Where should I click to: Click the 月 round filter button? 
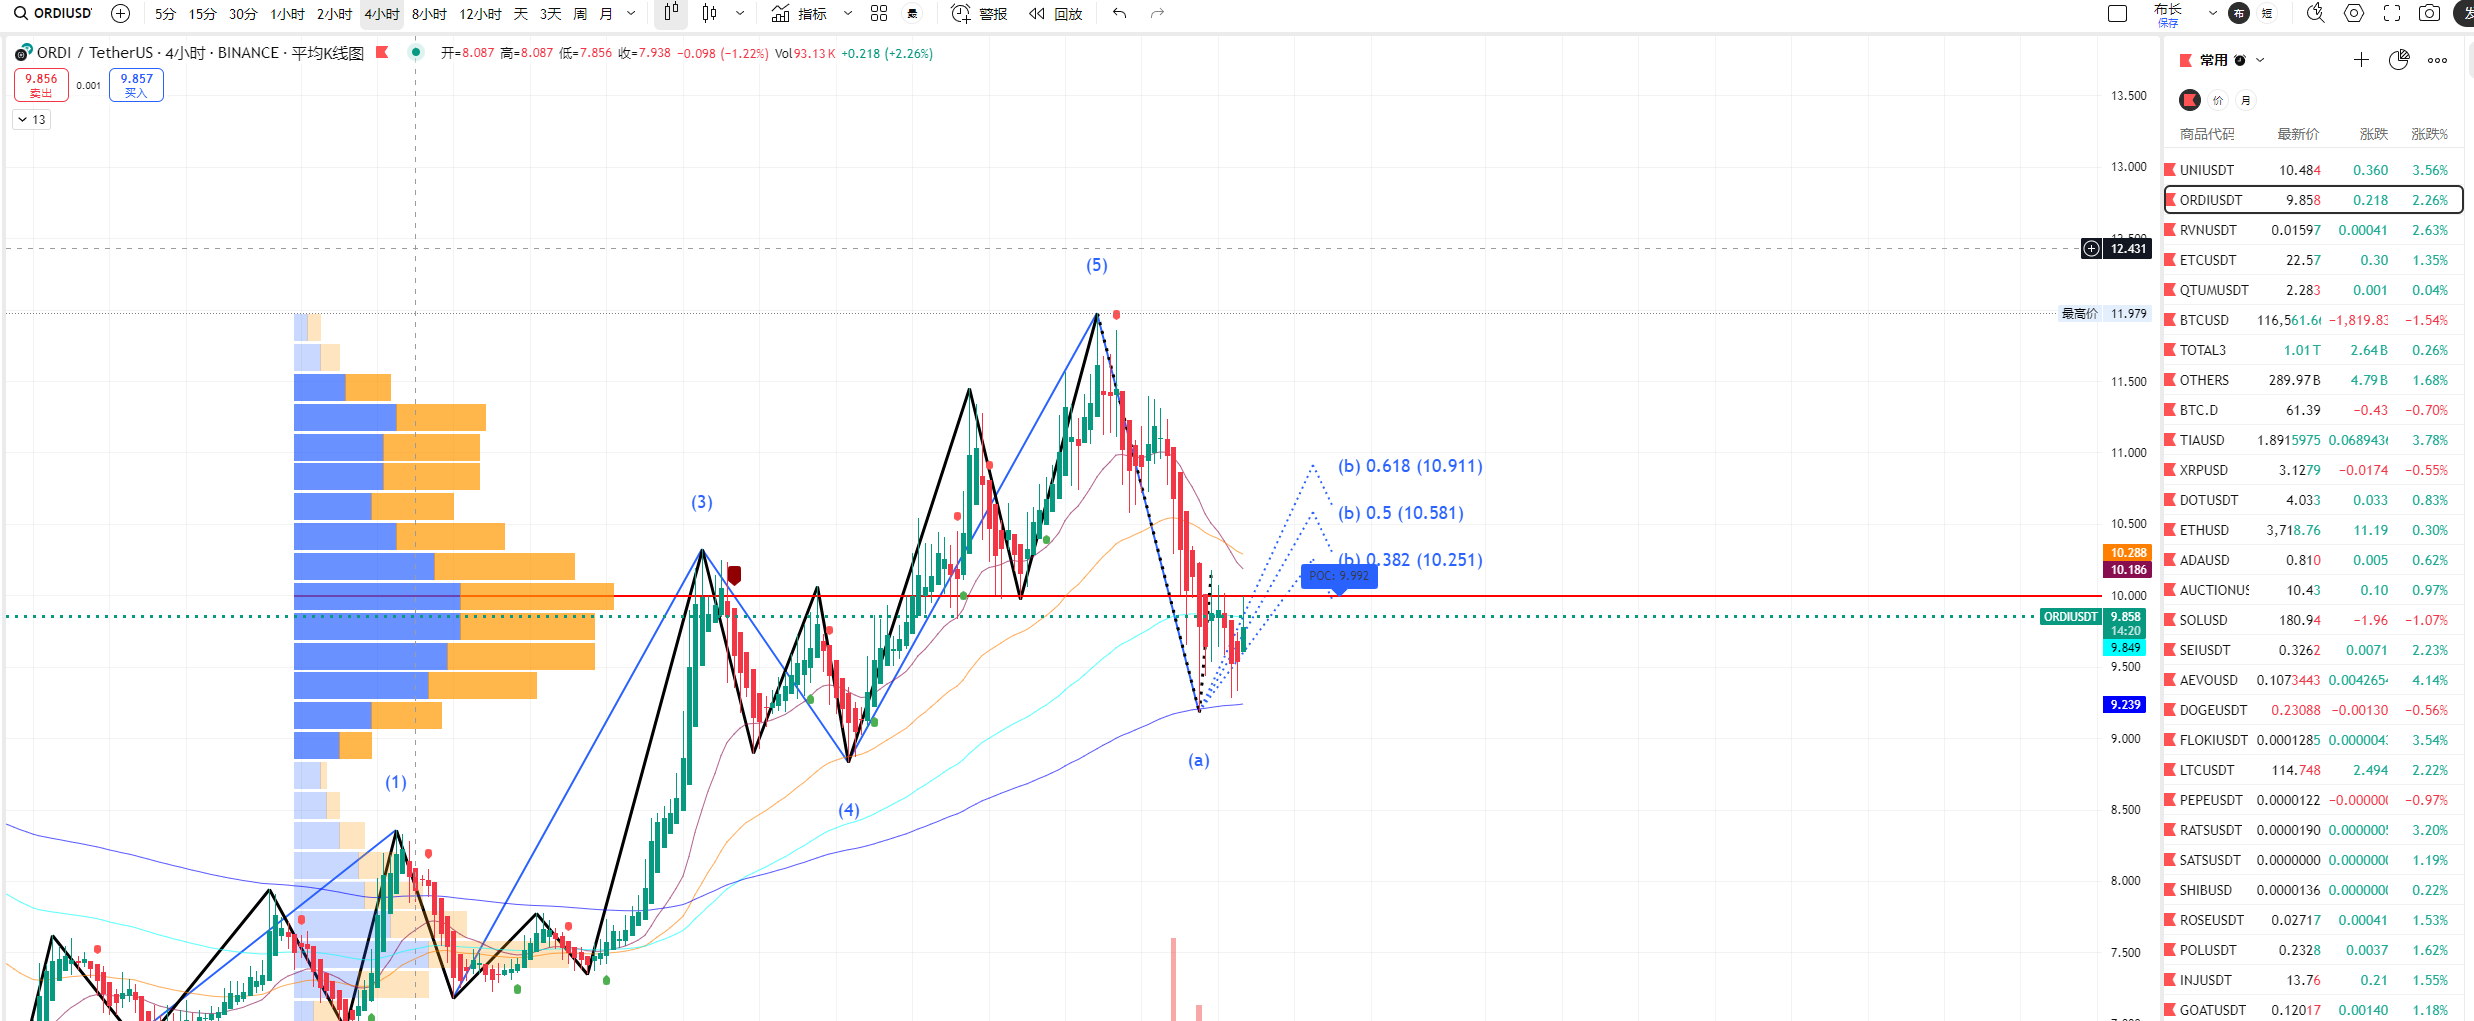tap(2246, 100)
